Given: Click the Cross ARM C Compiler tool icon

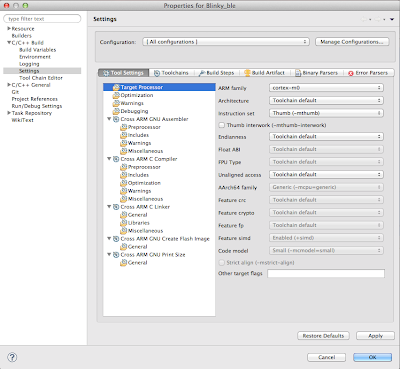Looking at the screenshot, I should click(116, 159).
